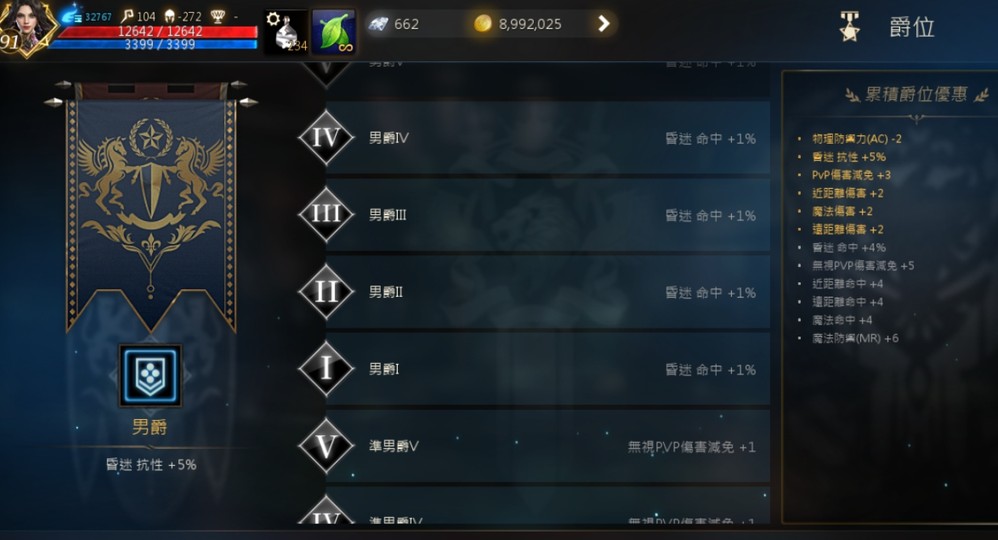The height and width of the screenshot is (540, 998).
Task: Tap the gold coin icon beside 8,992,025
Action: point(483,24)
